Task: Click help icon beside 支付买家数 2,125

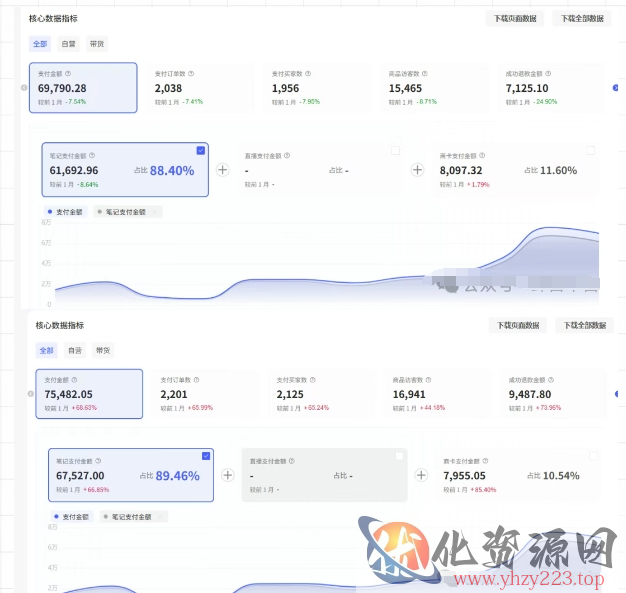Action: (313, 380)
